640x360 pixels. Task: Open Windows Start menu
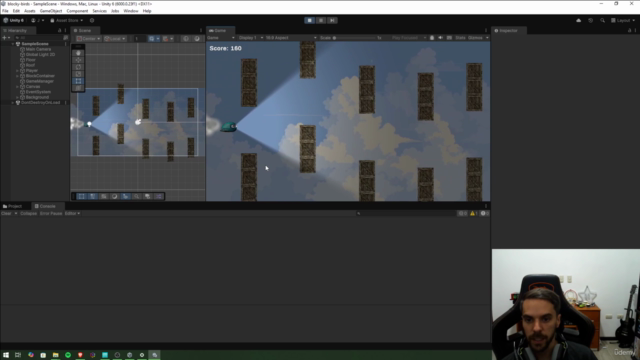pyautogui.click(x=6, y=355)
